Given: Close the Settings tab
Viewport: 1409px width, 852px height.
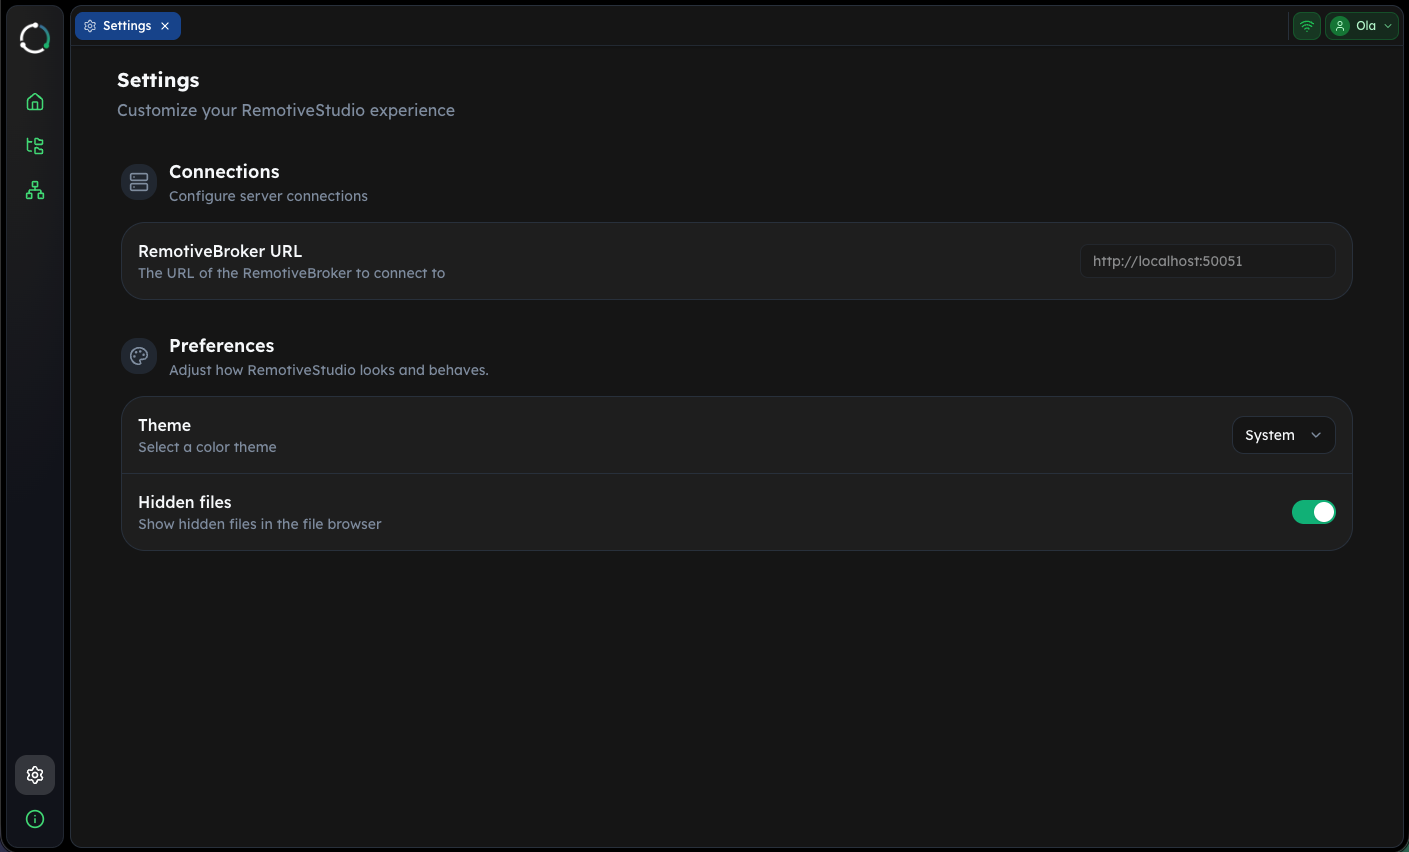Looking at the screenshot, I should tap(164, 25).
